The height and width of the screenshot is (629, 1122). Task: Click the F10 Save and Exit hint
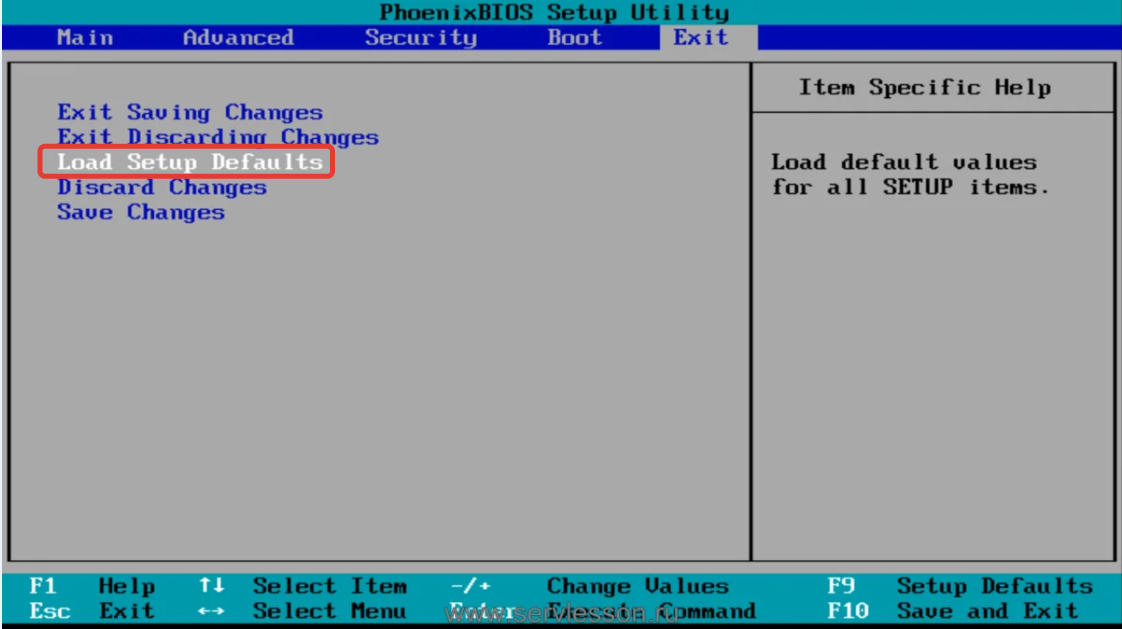pos(953,611)
